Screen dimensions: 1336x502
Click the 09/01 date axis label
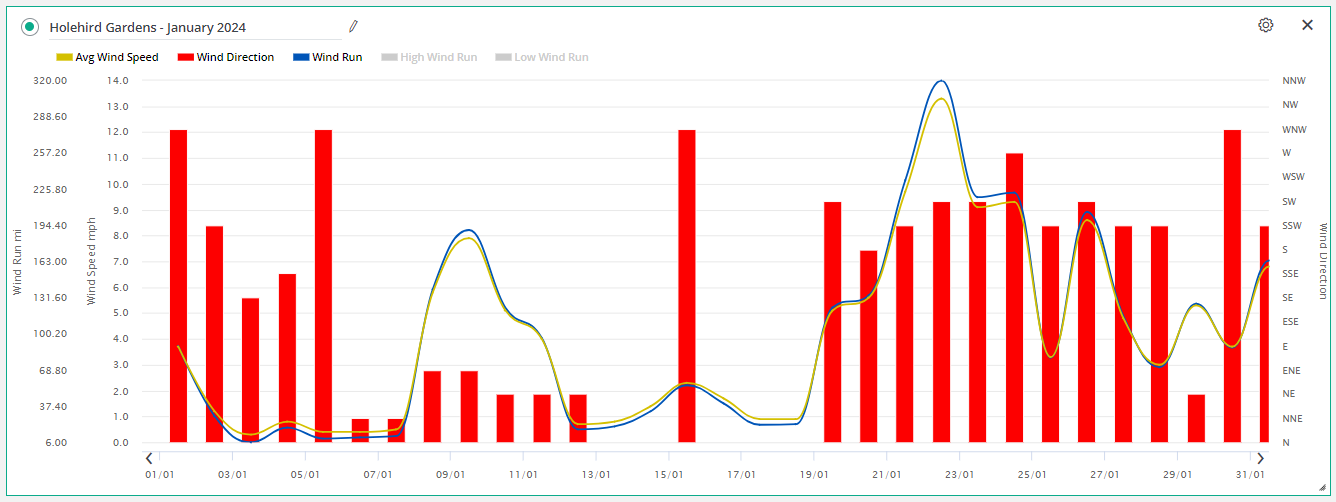tap(451, 475)
